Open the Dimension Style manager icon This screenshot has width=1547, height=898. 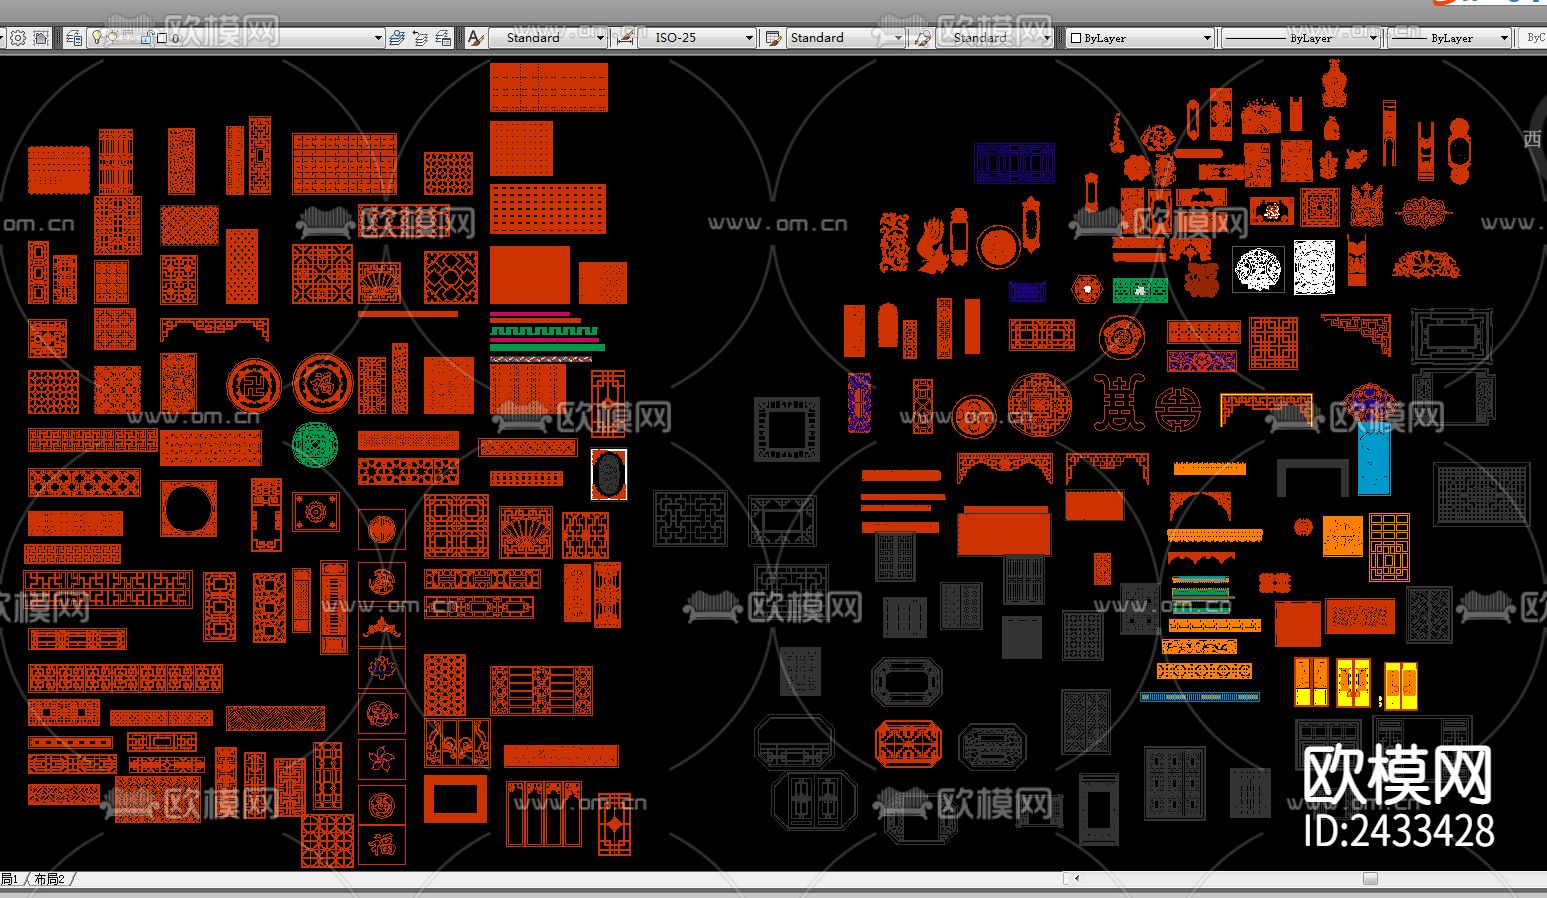[x=625, y=38]
